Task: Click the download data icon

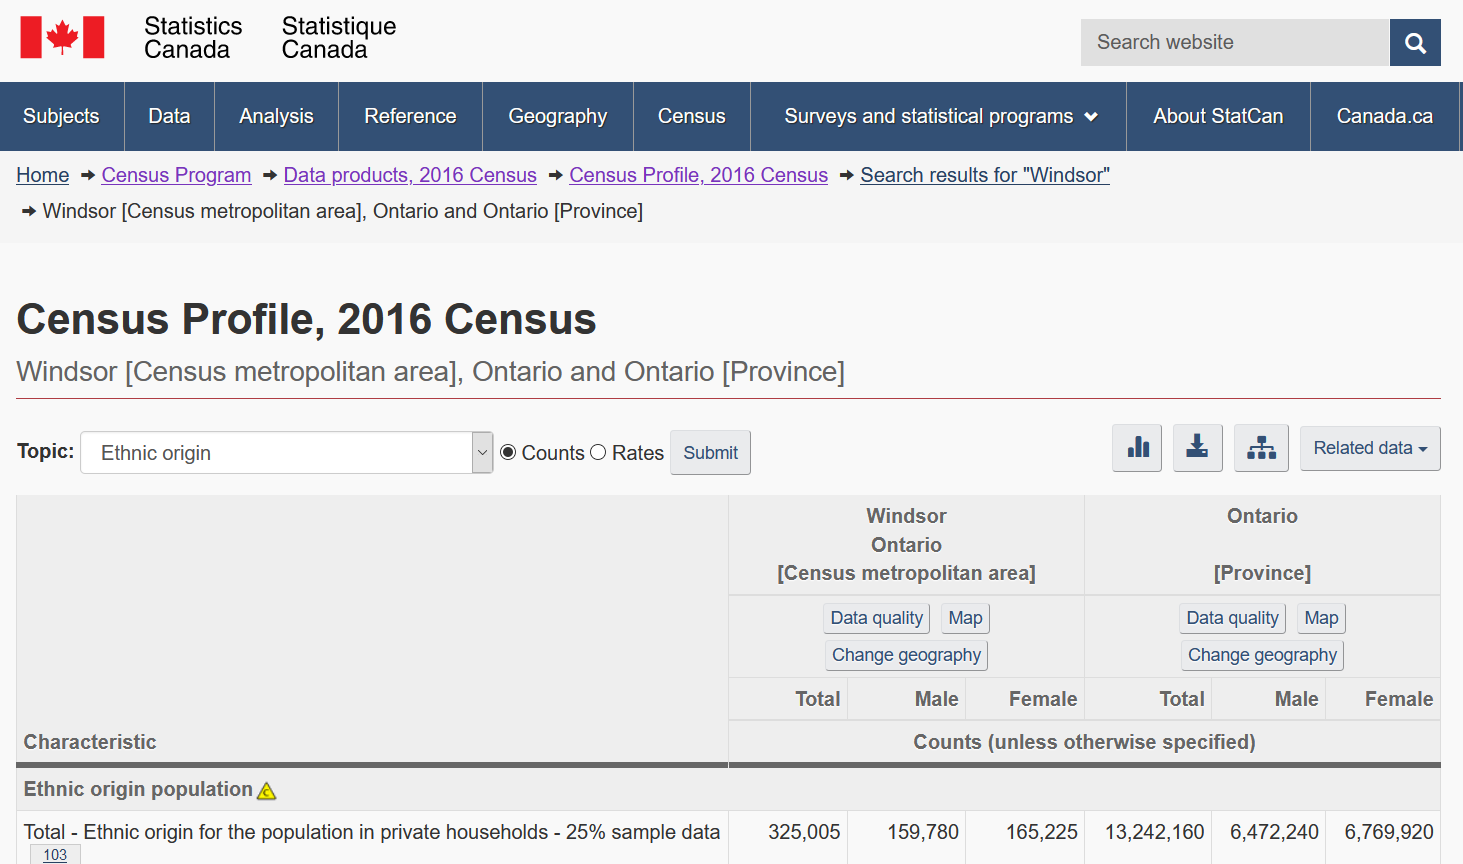Action: [1197, 448]
